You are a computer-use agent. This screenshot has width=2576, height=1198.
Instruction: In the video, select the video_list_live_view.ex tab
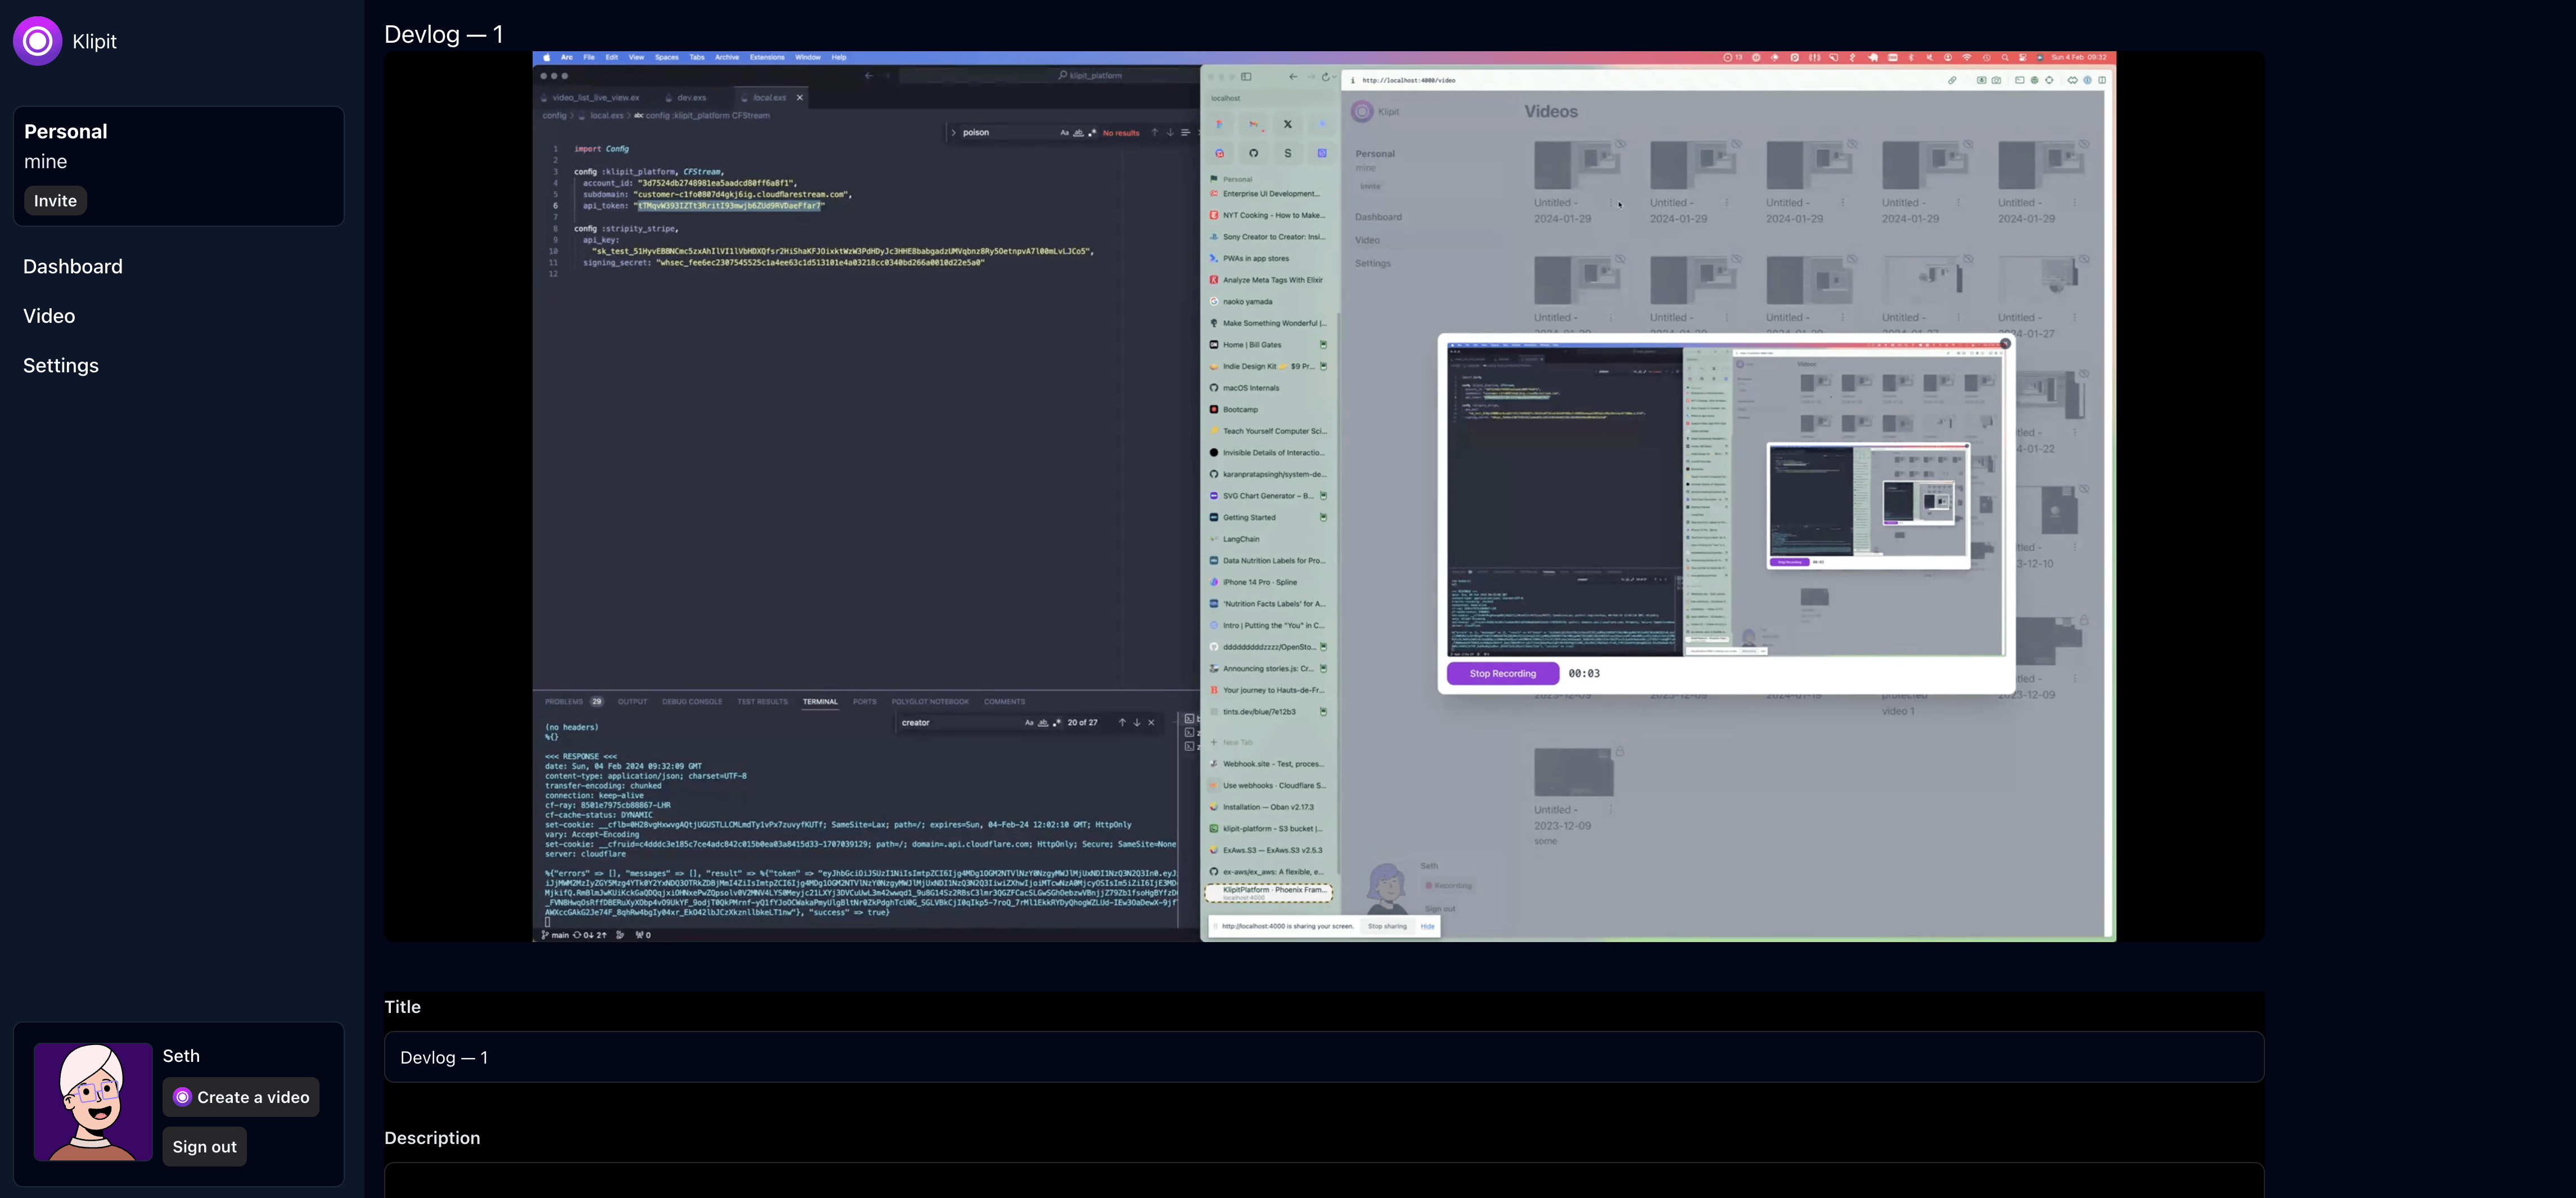tap(590, 98)
